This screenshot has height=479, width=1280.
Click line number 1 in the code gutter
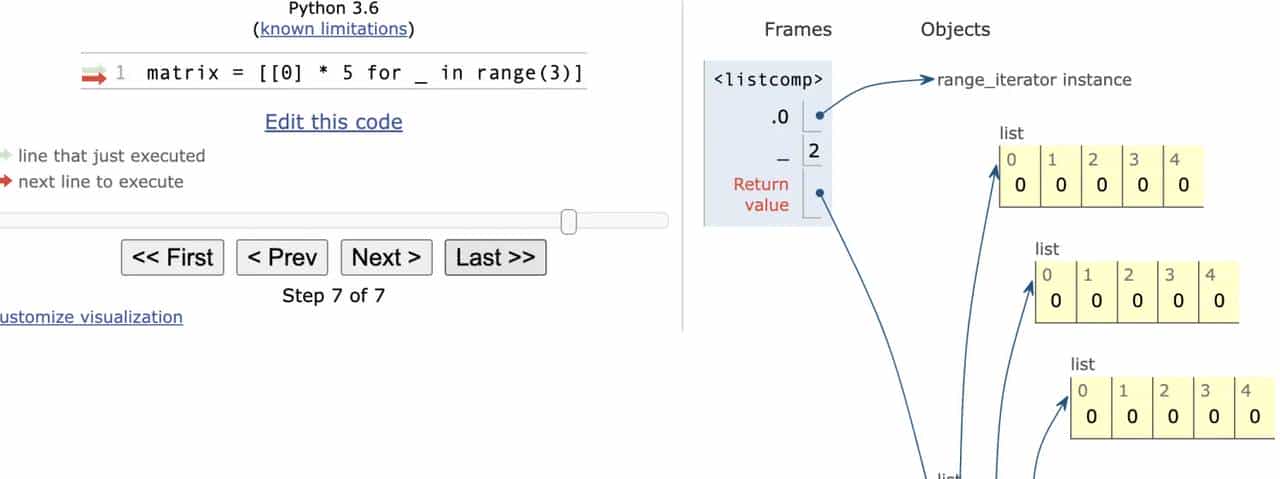pos(120,73)
